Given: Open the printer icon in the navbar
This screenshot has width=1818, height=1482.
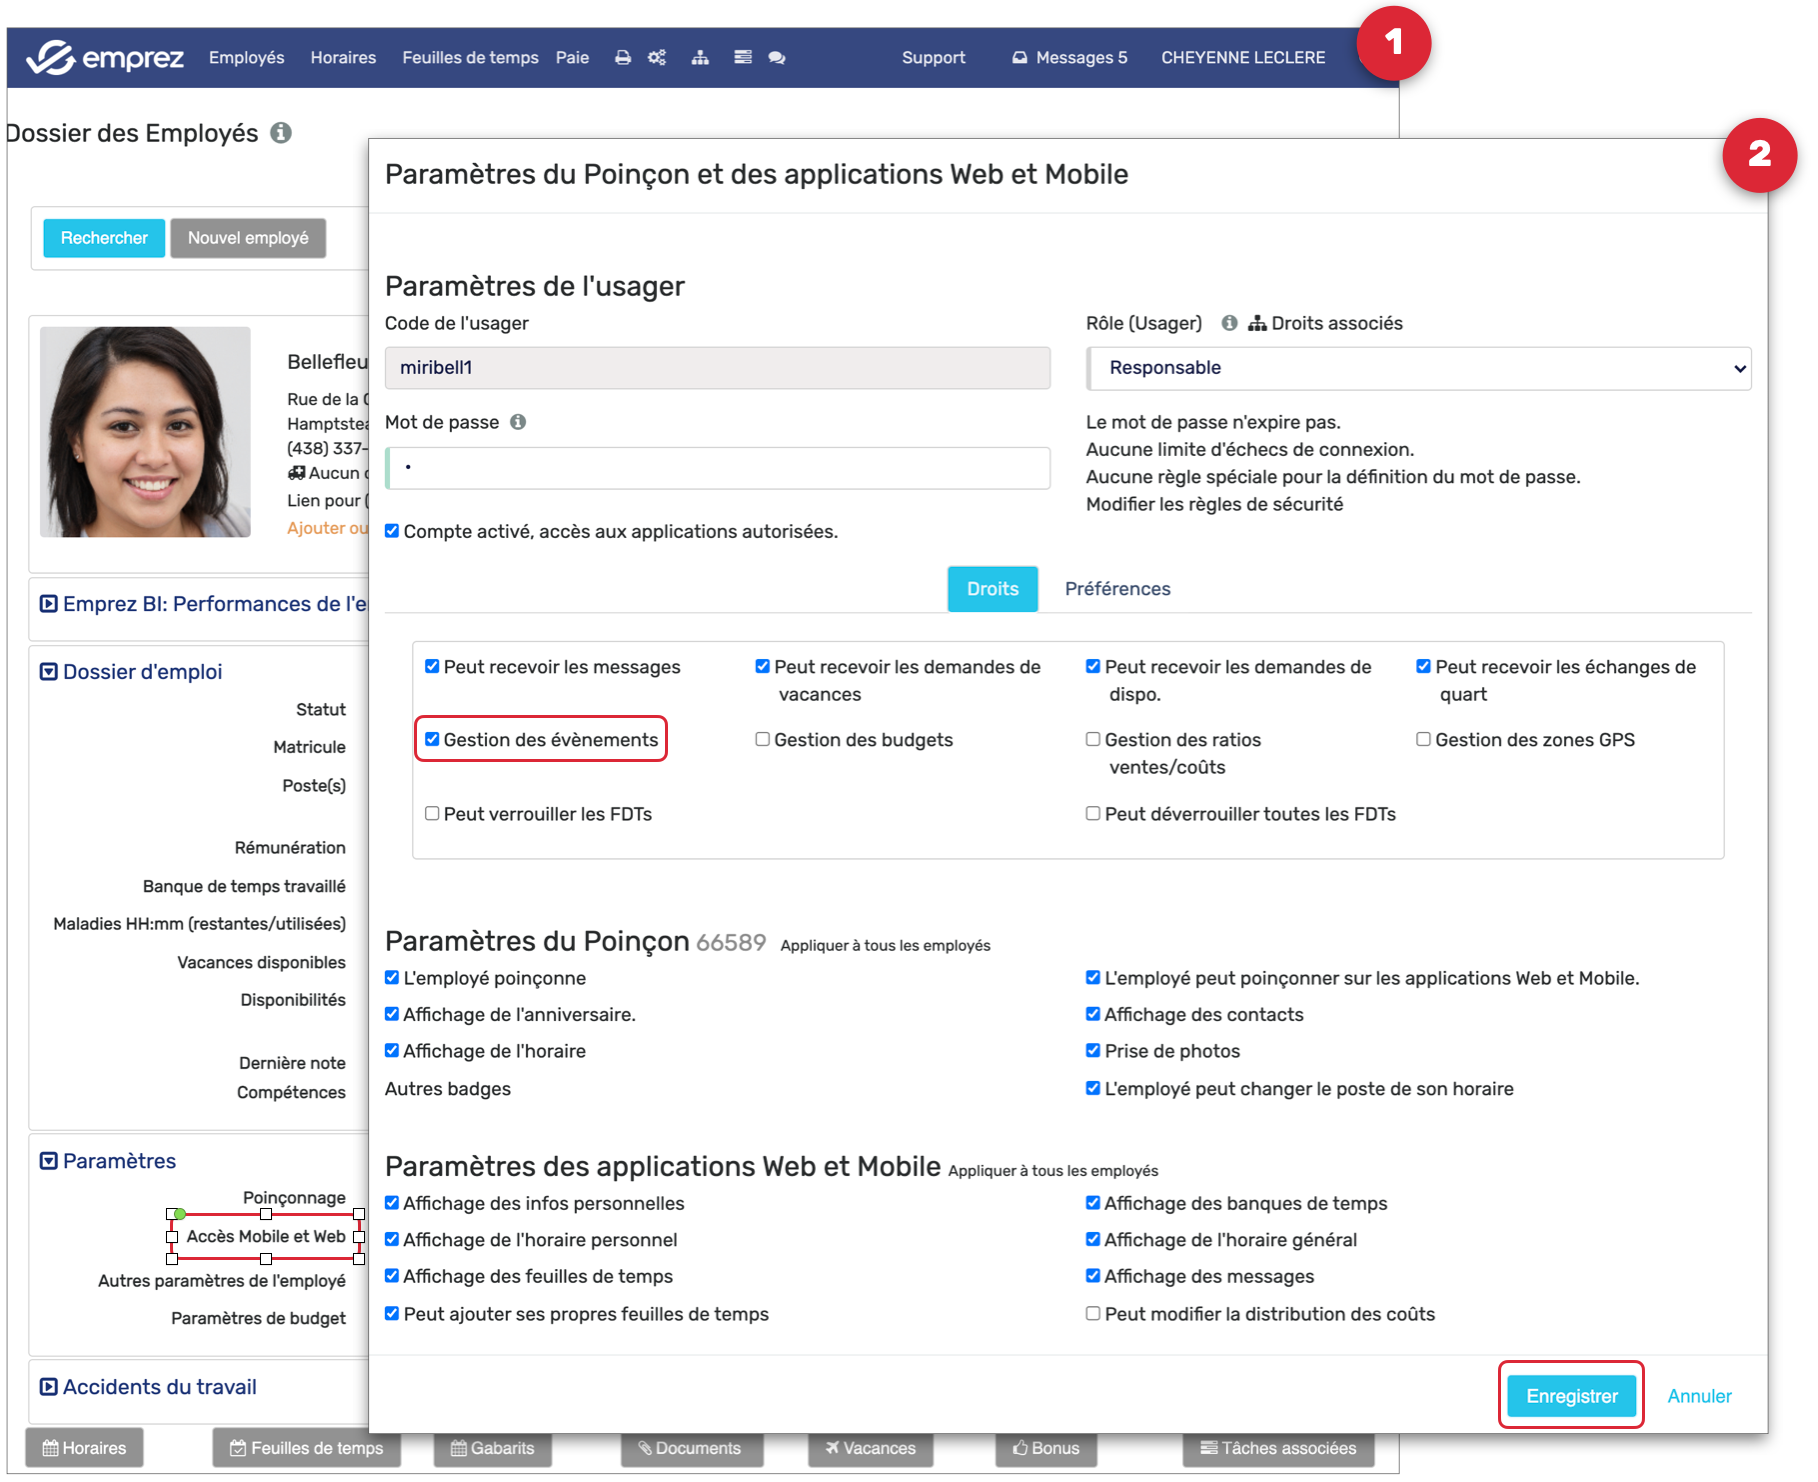Looking at the screenshot, I should [x=623, y=58].
